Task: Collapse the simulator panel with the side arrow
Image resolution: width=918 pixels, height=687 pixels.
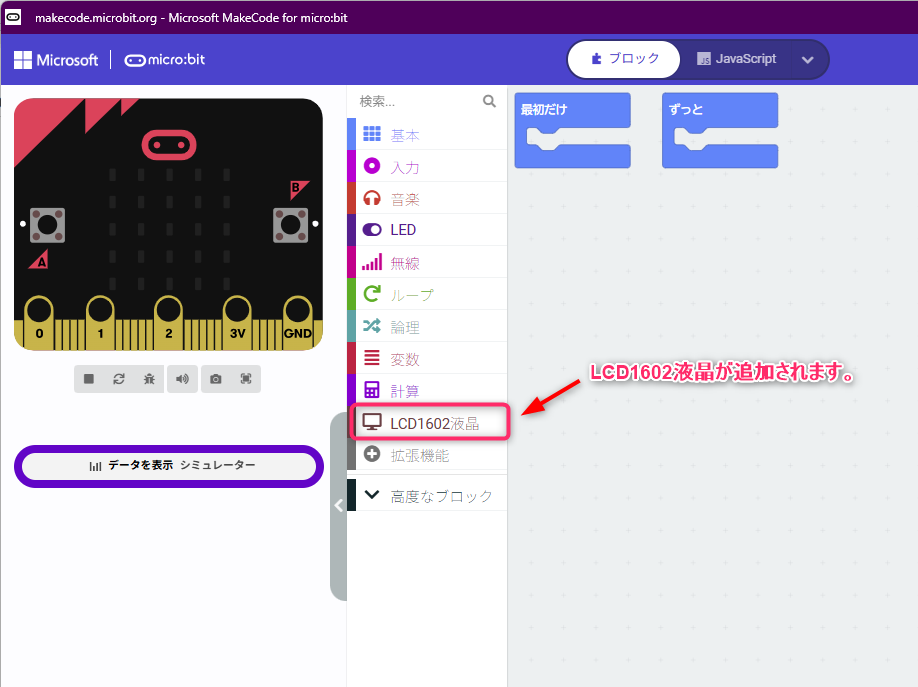Action: point(338,505)
